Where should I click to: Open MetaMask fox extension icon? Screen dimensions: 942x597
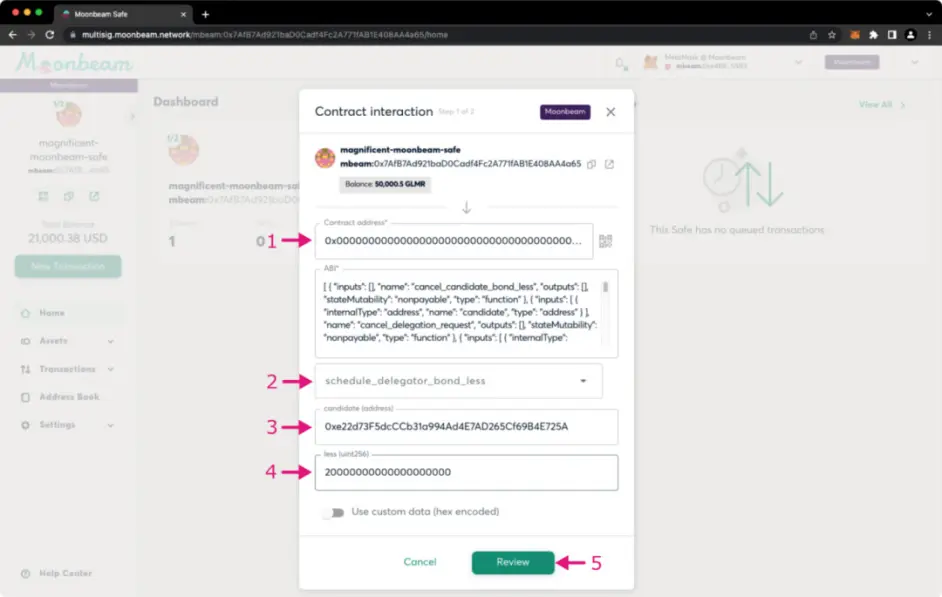pos(854,35)
